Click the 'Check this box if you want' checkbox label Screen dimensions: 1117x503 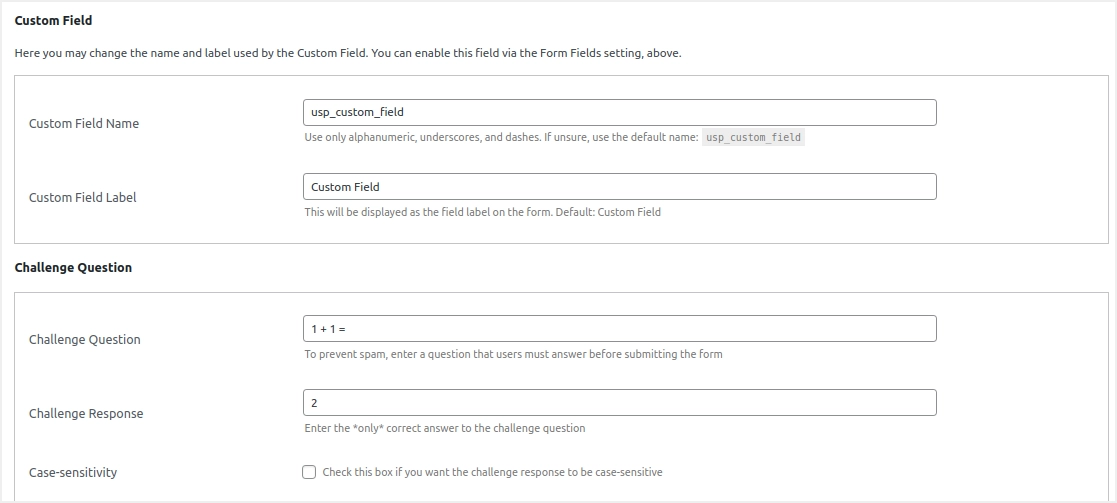[492, 472]
